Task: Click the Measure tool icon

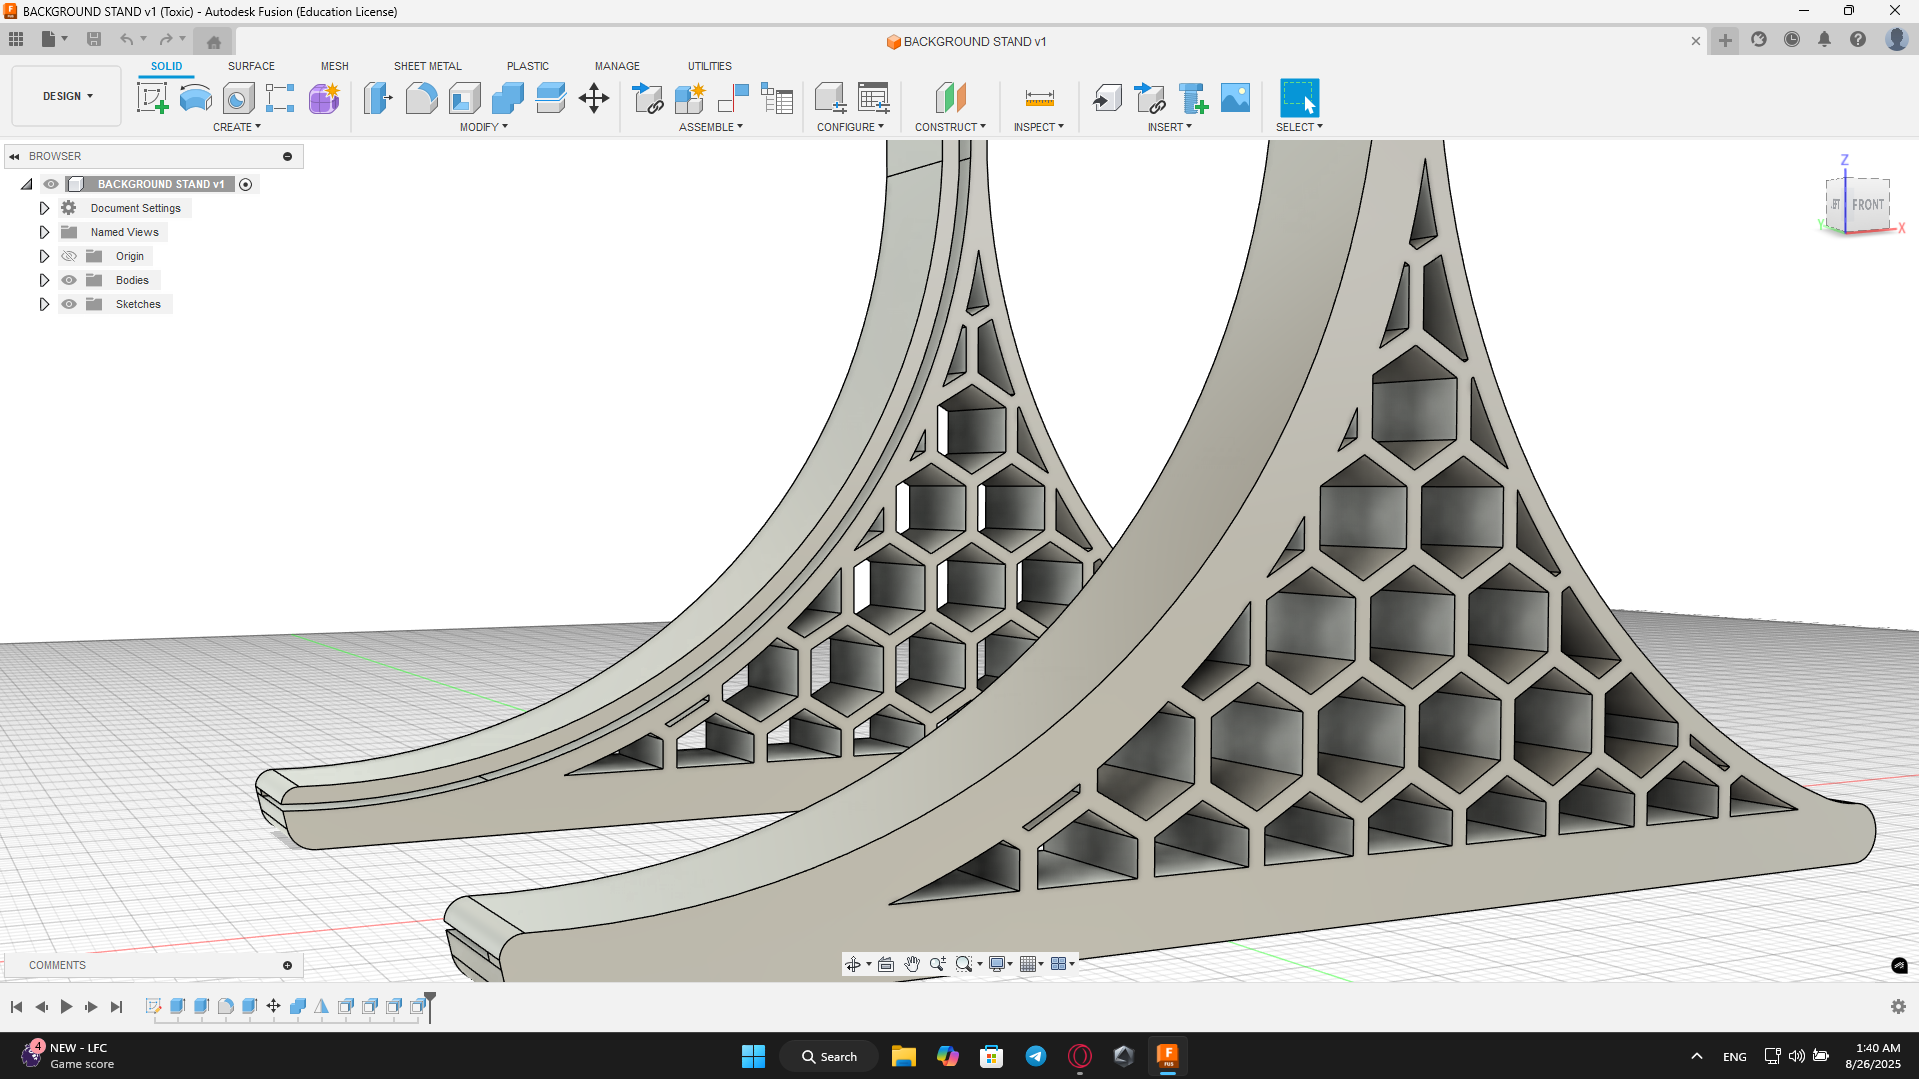Action: (1039, 98)
